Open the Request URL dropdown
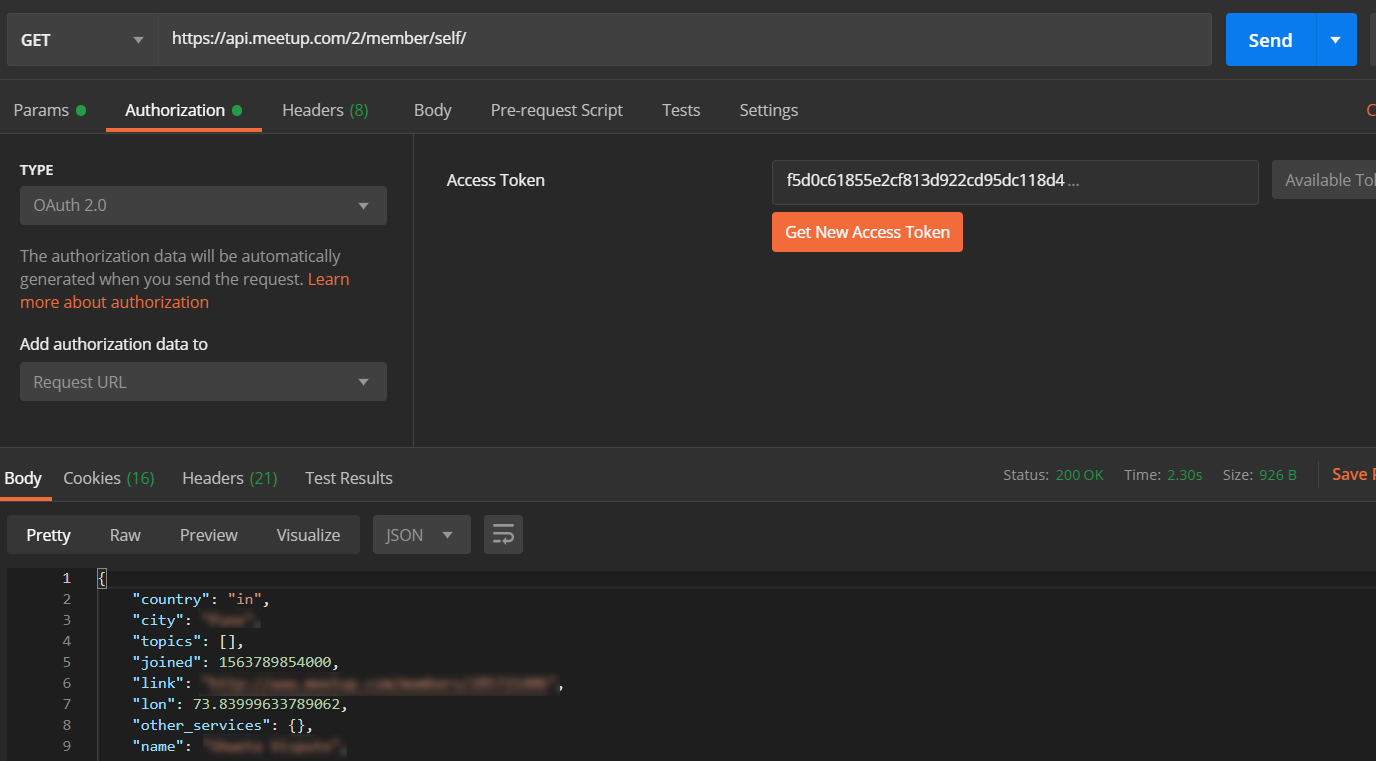The image size is (1376, 761). pyautogui.click(x=203, y=382)
